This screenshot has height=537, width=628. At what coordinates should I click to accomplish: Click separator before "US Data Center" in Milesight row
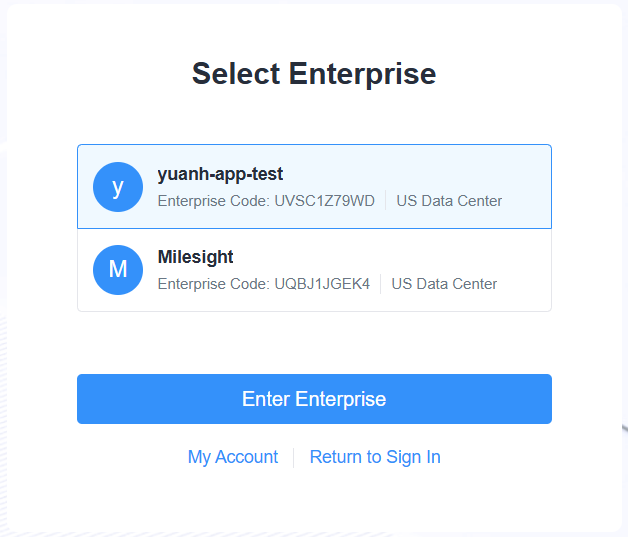pyautogui.click(x=381, y=284)
